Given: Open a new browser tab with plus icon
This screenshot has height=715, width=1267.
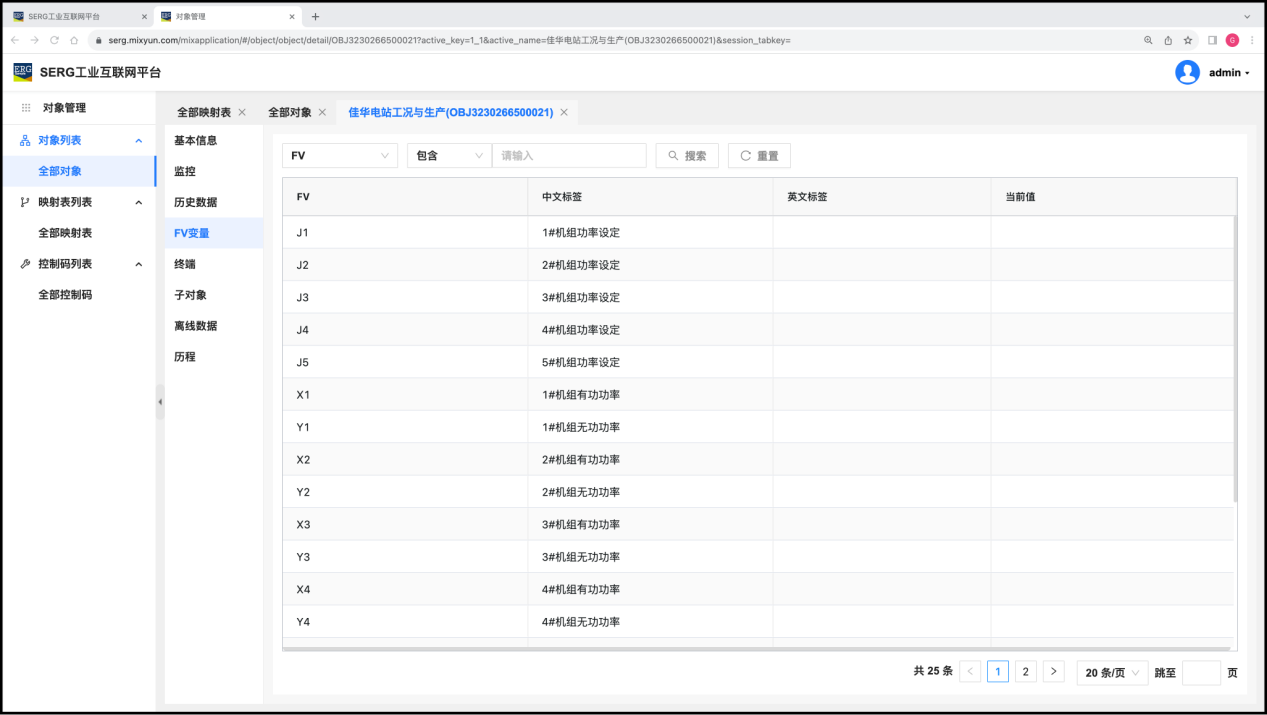Looking at the screenshot, I should (316, 17).
